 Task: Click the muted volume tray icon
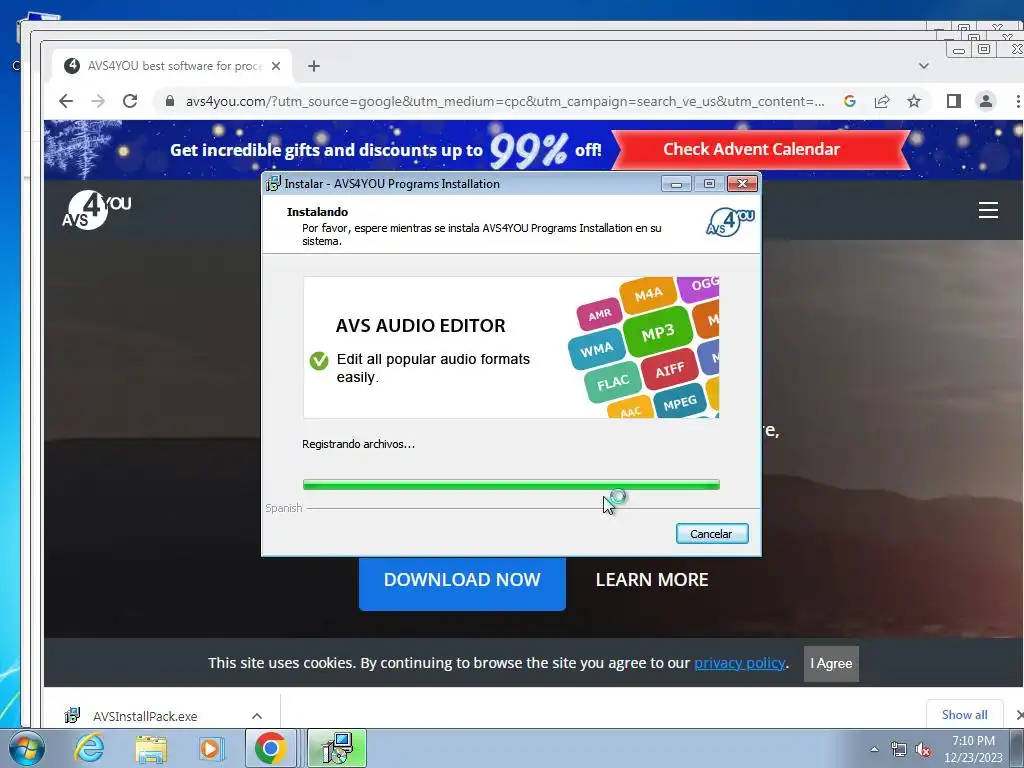923,750
